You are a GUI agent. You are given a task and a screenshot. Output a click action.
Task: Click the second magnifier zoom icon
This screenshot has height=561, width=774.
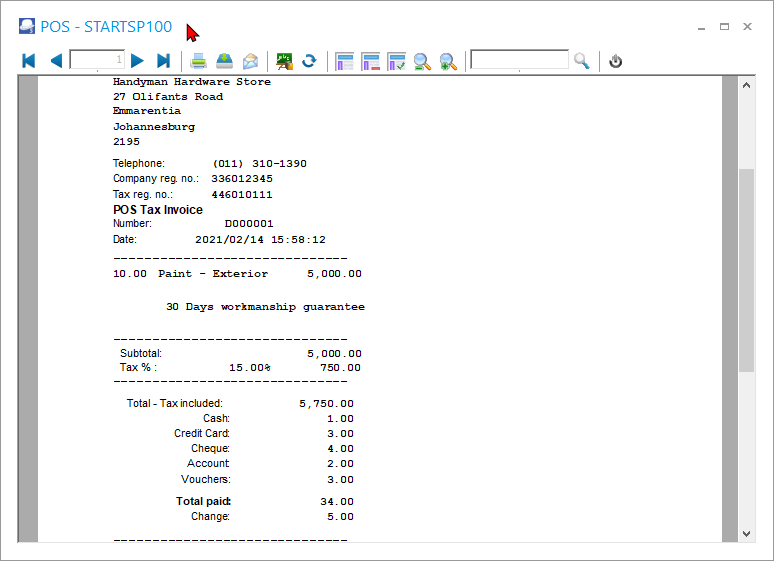tap(448, 61)
